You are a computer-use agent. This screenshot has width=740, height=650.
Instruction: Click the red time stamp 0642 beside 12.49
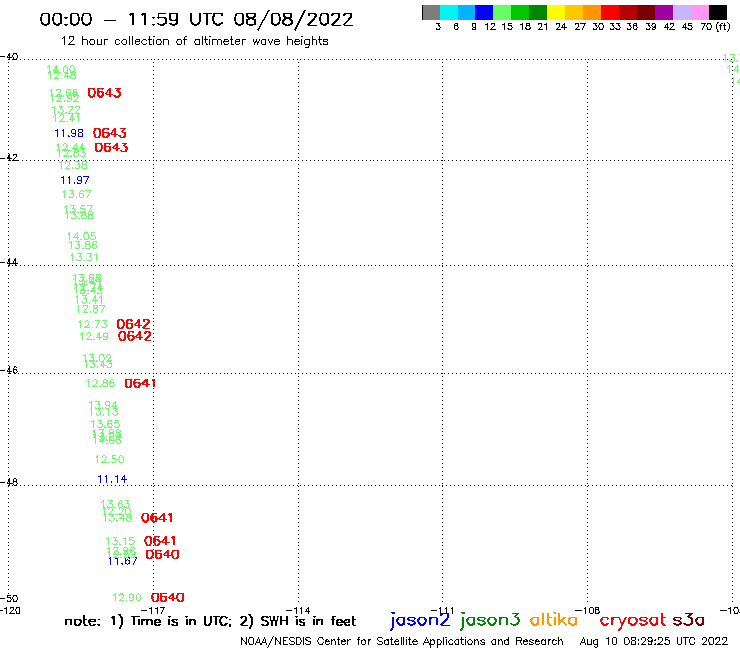(135, 336)
